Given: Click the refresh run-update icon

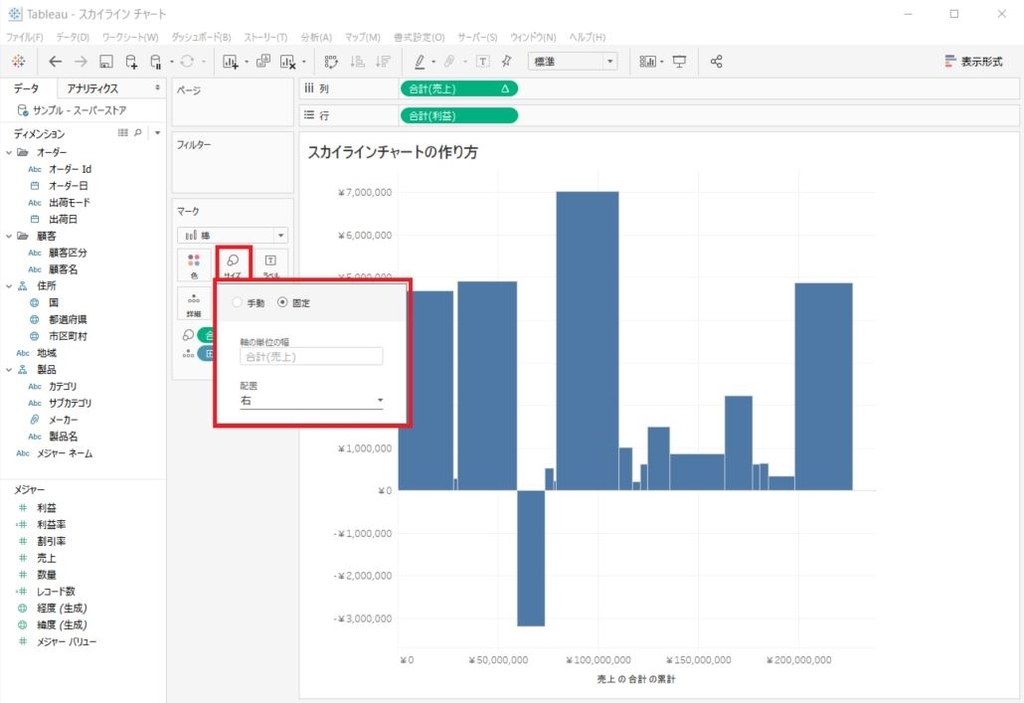Looking at the screenshot, I should point(187,61).
